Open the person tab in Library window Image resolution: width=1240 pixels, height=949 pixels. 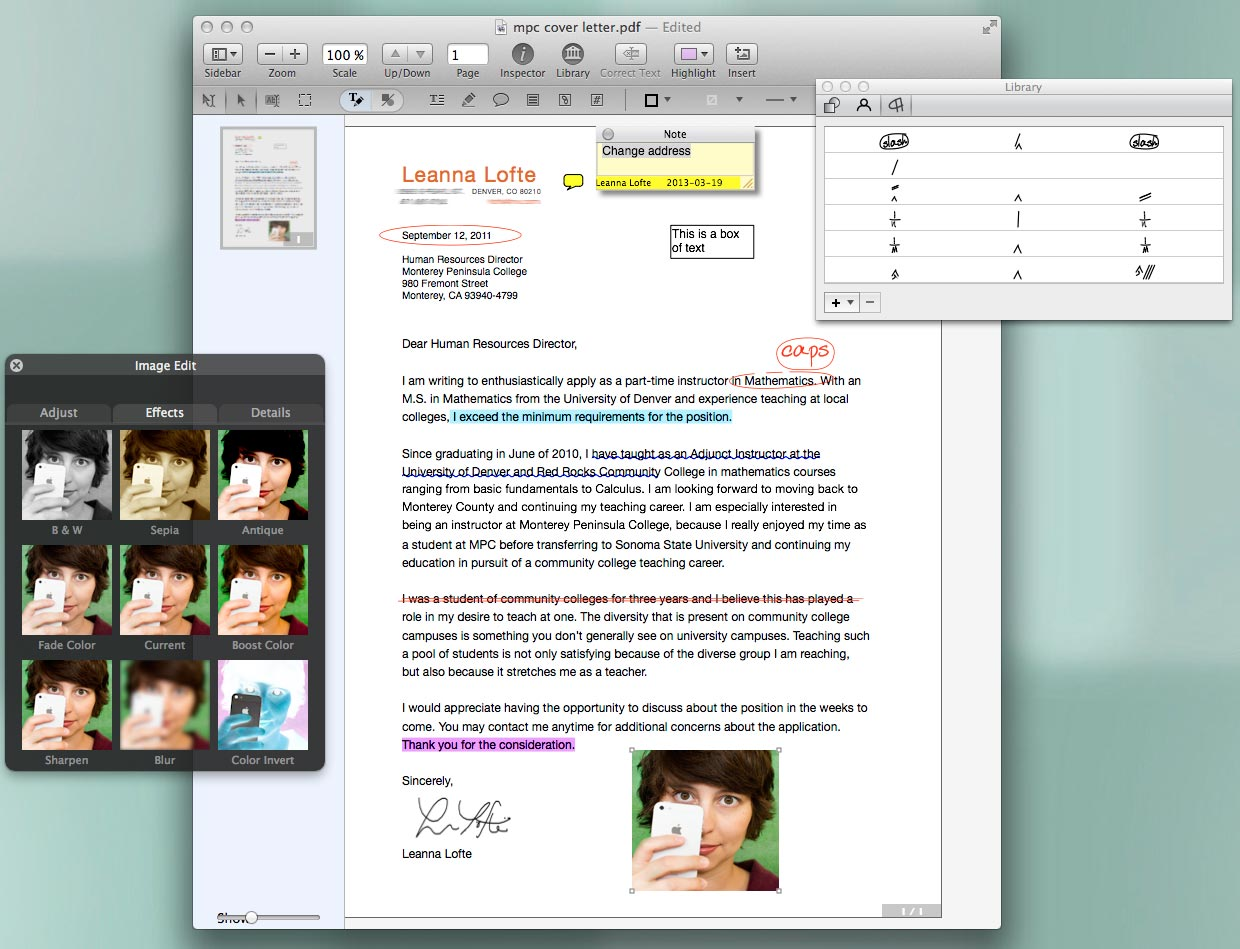tap(864, 106)
